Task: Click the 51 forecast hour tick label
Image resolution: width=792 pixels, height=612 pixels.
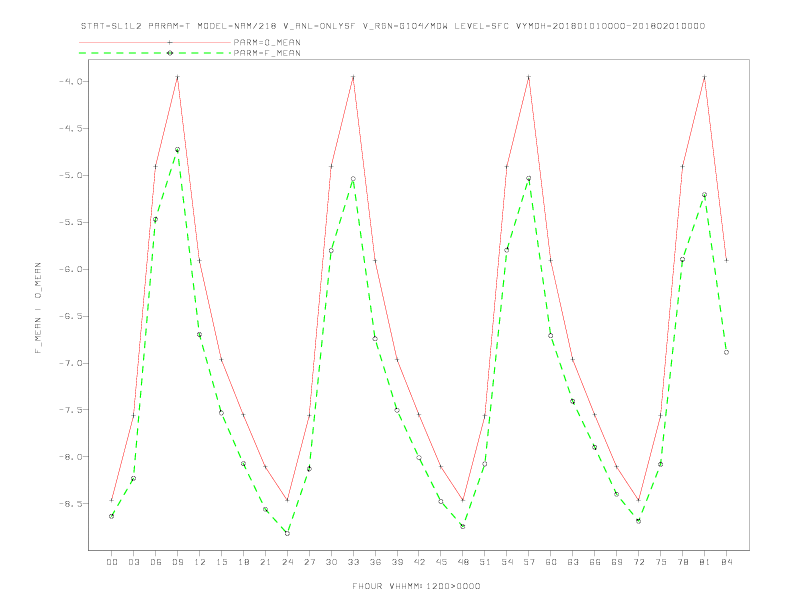Action: point(485,562)
